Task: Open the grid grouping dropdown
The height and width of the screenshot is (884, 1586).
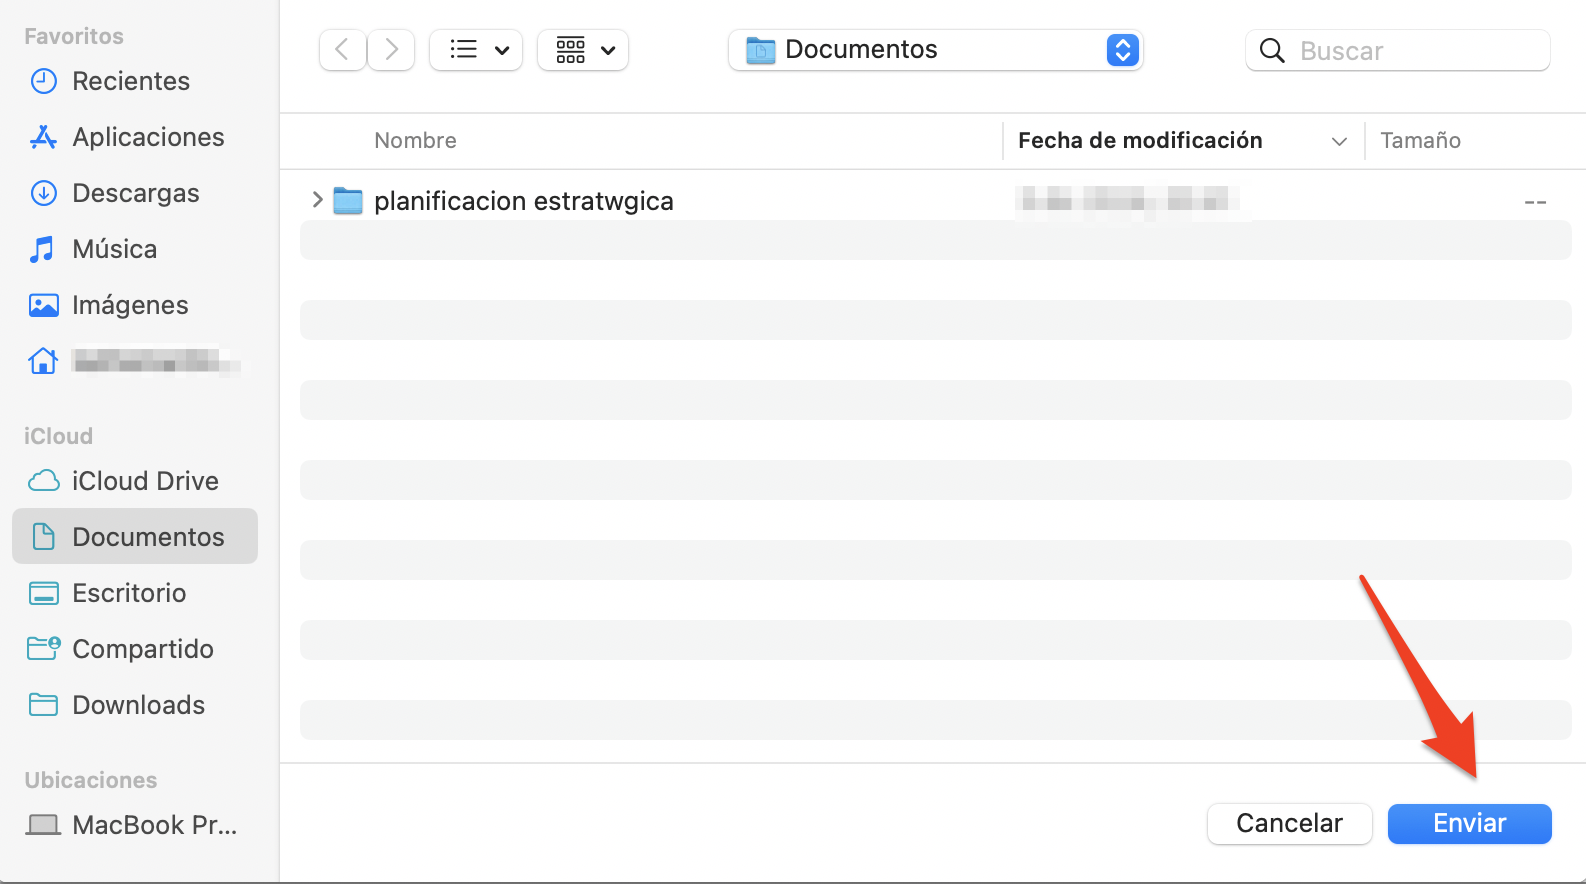Action: [583, 49]
